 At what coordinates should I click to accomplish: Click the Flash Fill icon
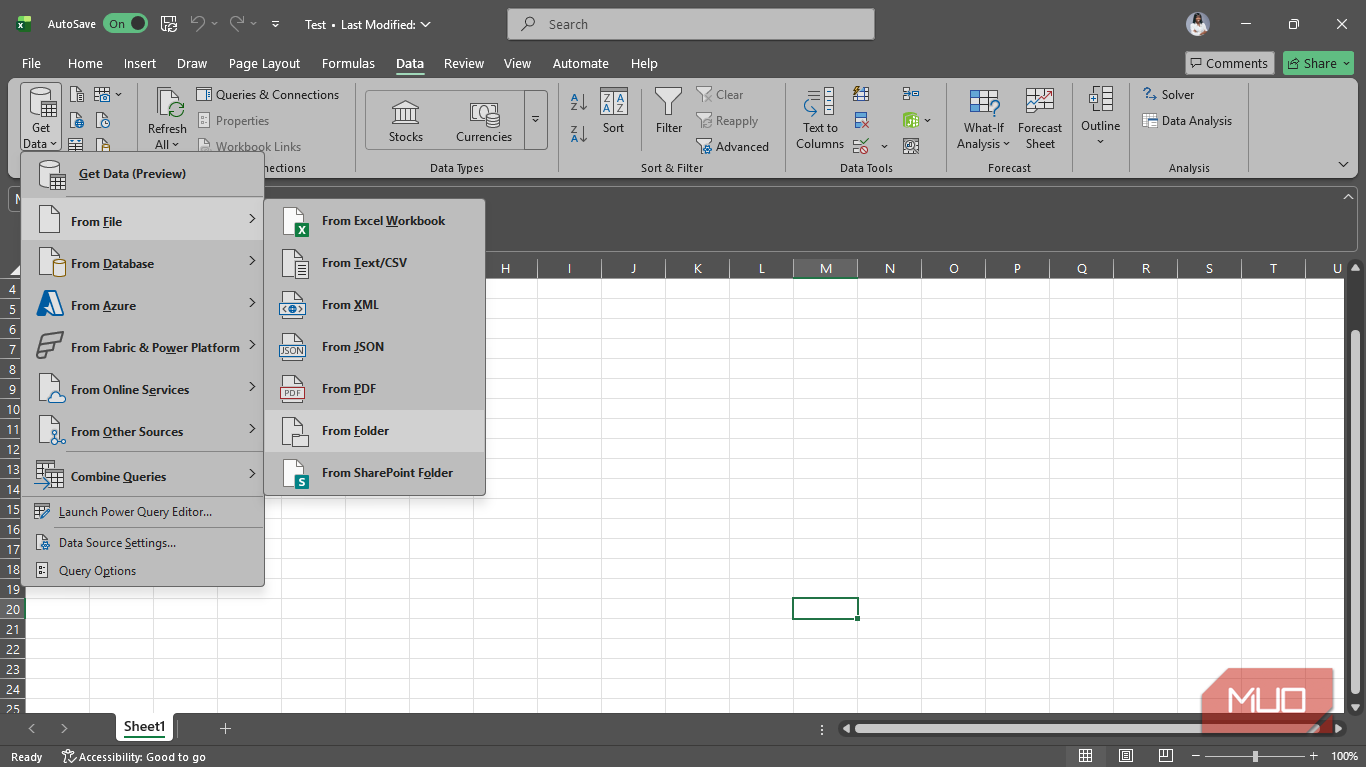click(x=861, y=94)
